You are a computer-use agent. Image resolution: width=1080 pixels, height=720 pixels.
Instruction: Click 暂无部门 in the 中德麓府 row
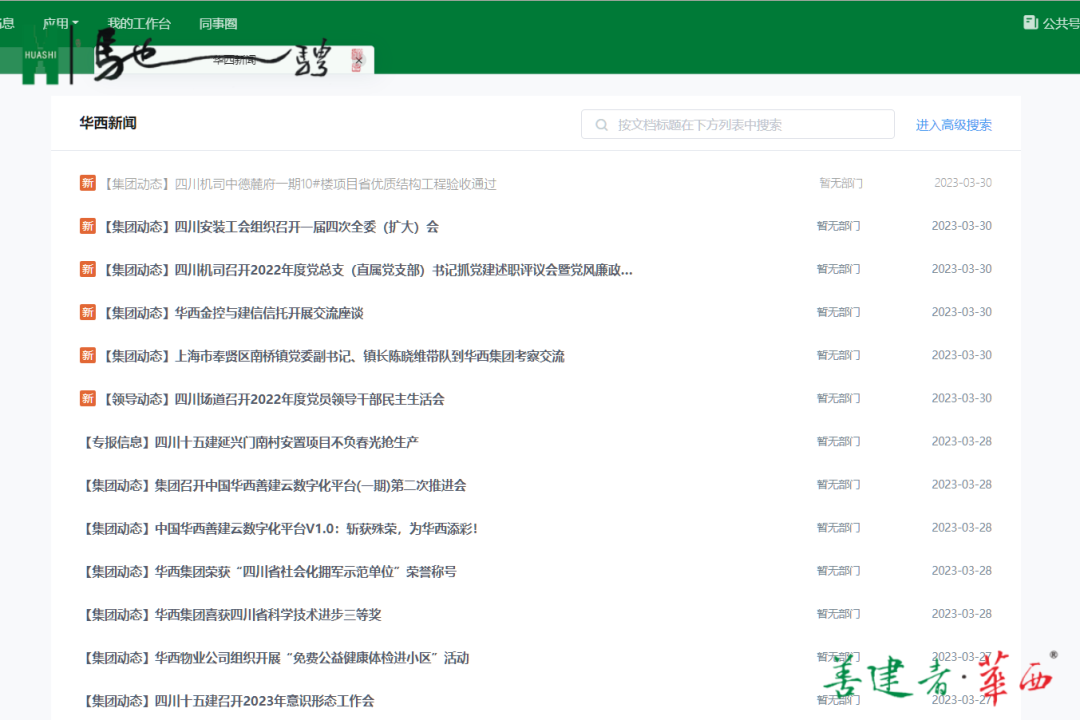[x=840, y=183]
